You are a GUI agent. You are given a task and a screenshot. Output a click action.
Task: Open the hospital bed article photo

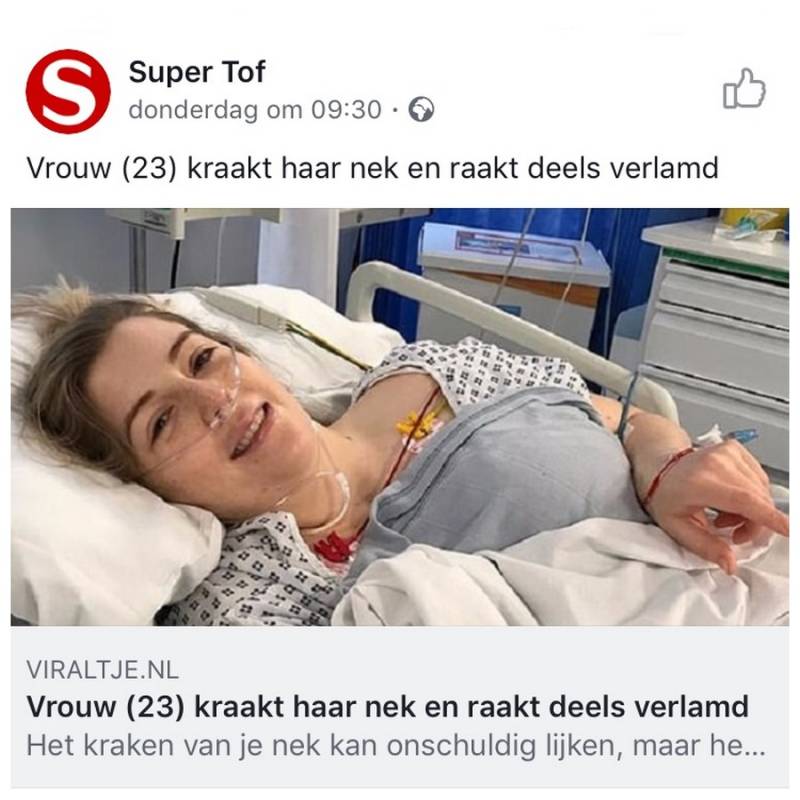tap(400, 417)
